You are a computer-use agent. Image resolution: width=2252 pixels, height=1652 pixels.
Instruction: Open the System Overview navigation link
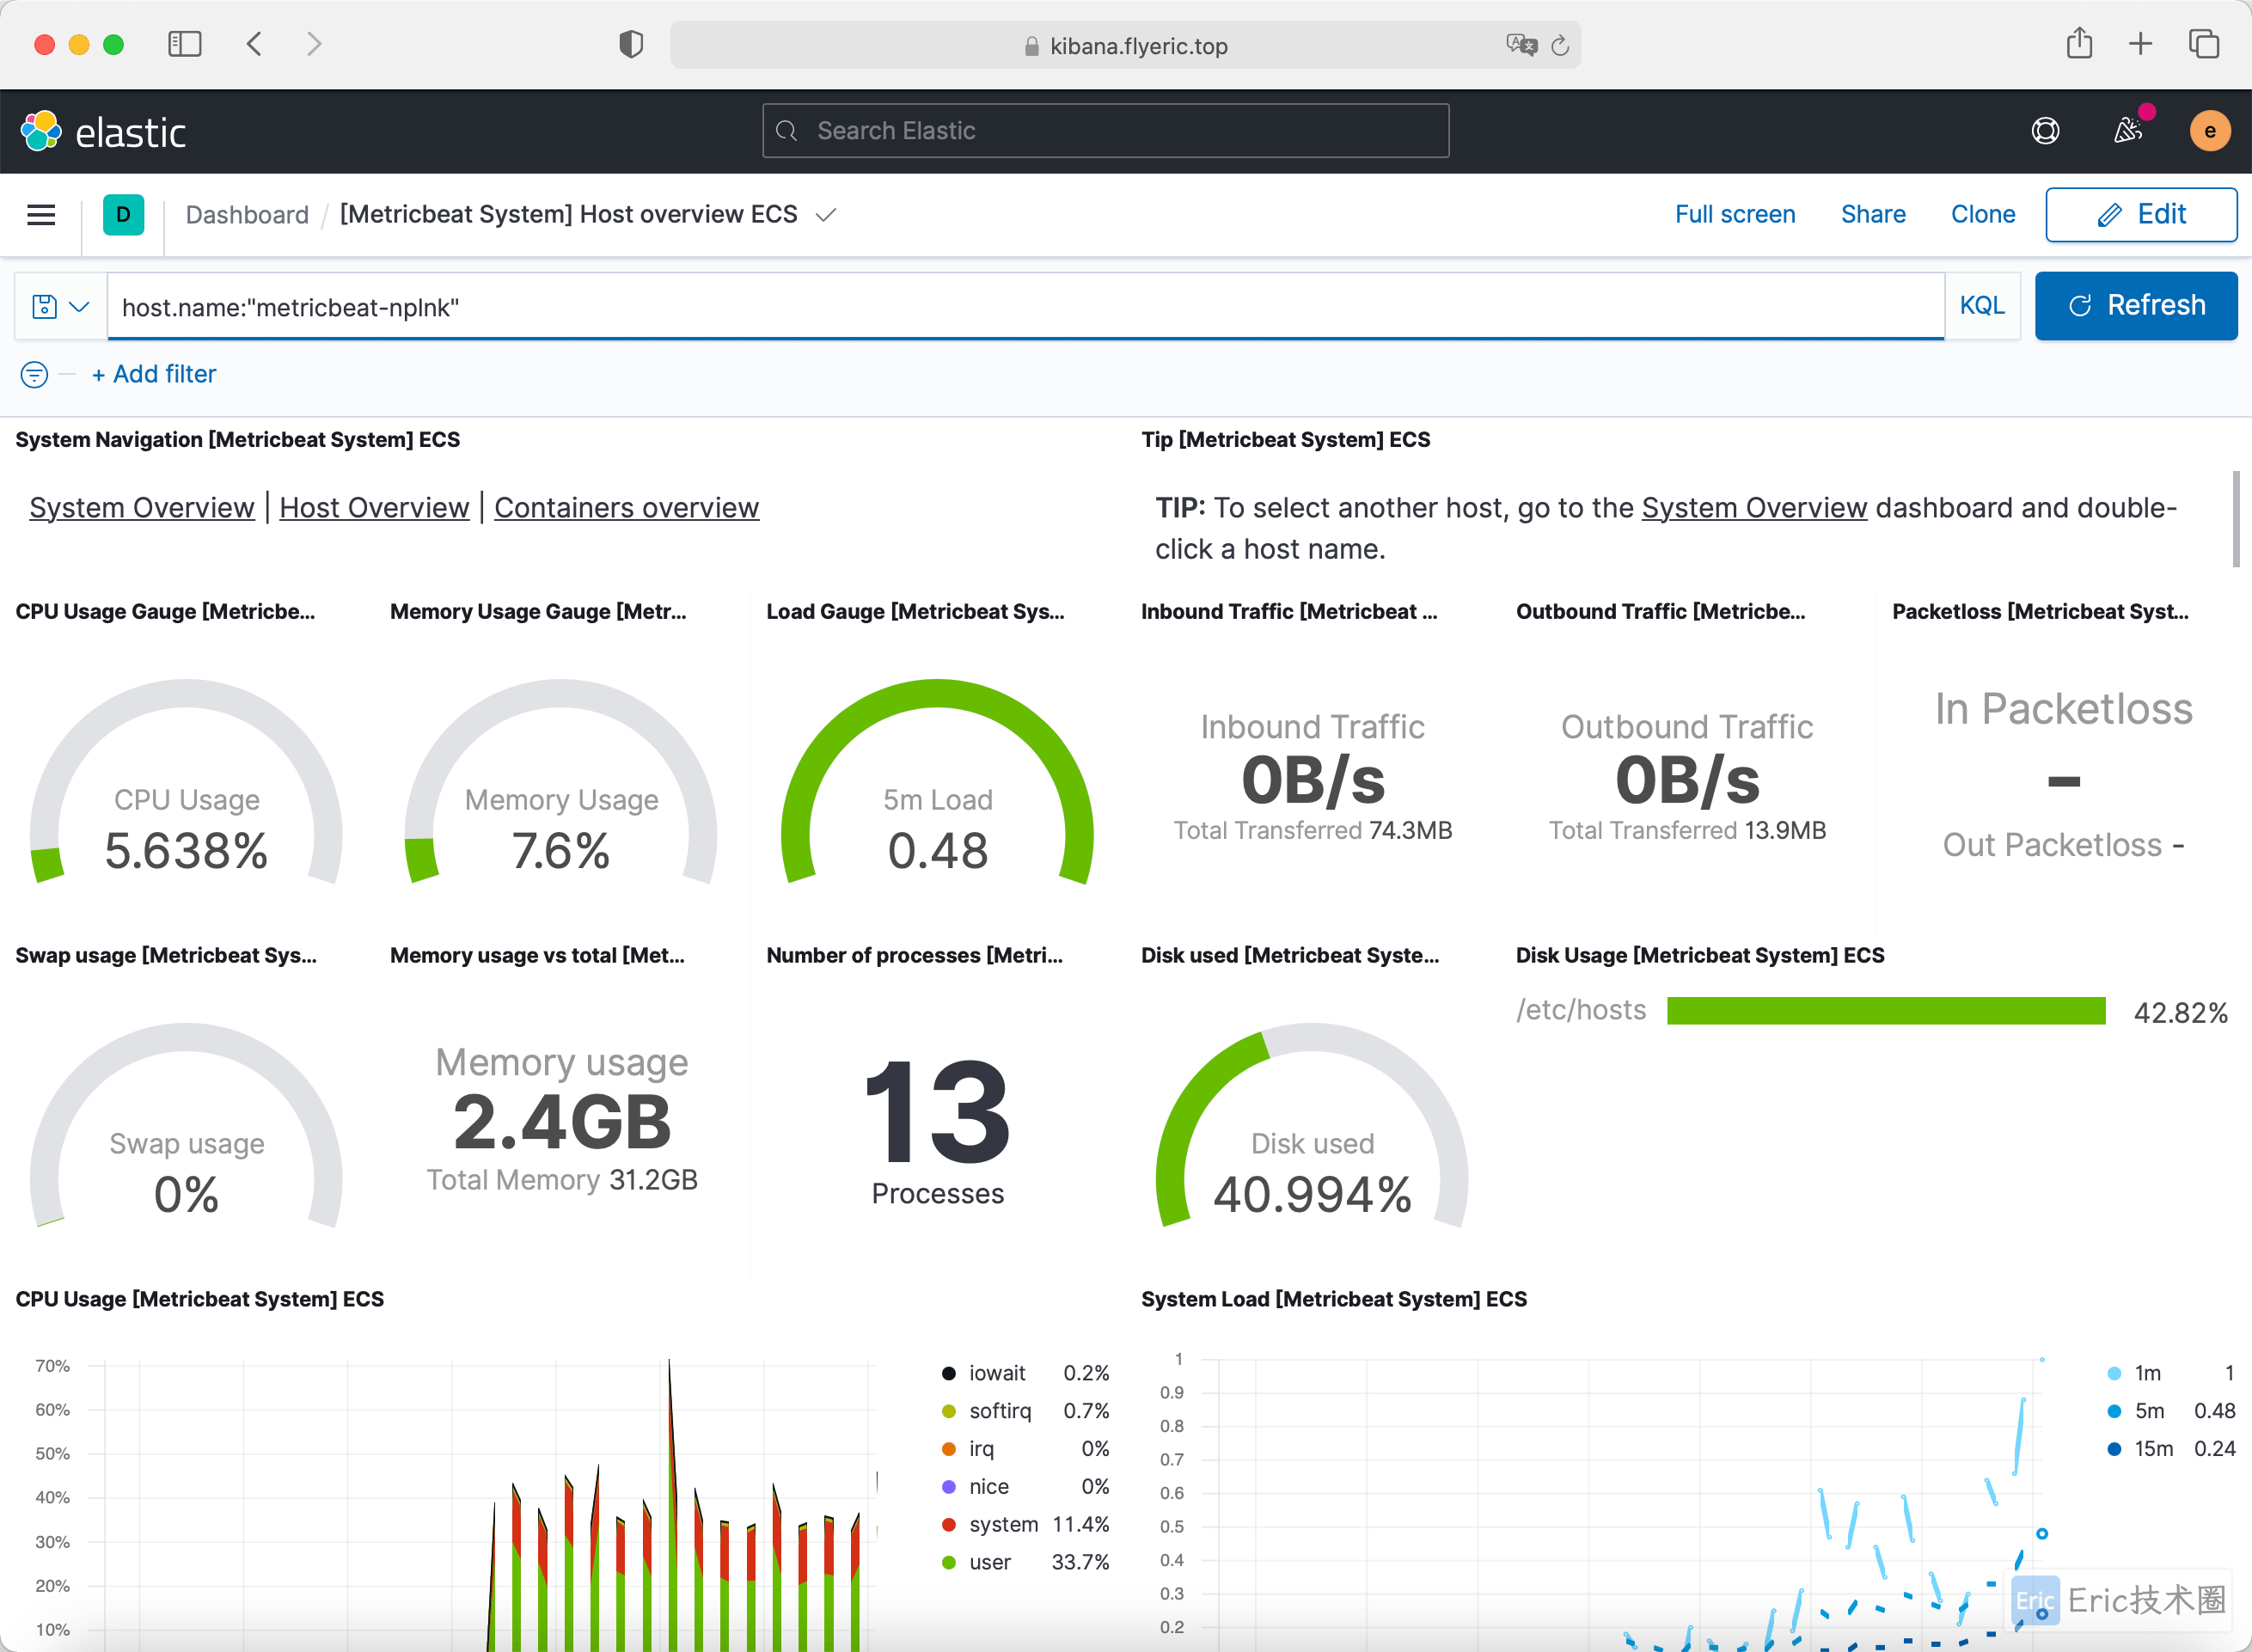[142, 508]
